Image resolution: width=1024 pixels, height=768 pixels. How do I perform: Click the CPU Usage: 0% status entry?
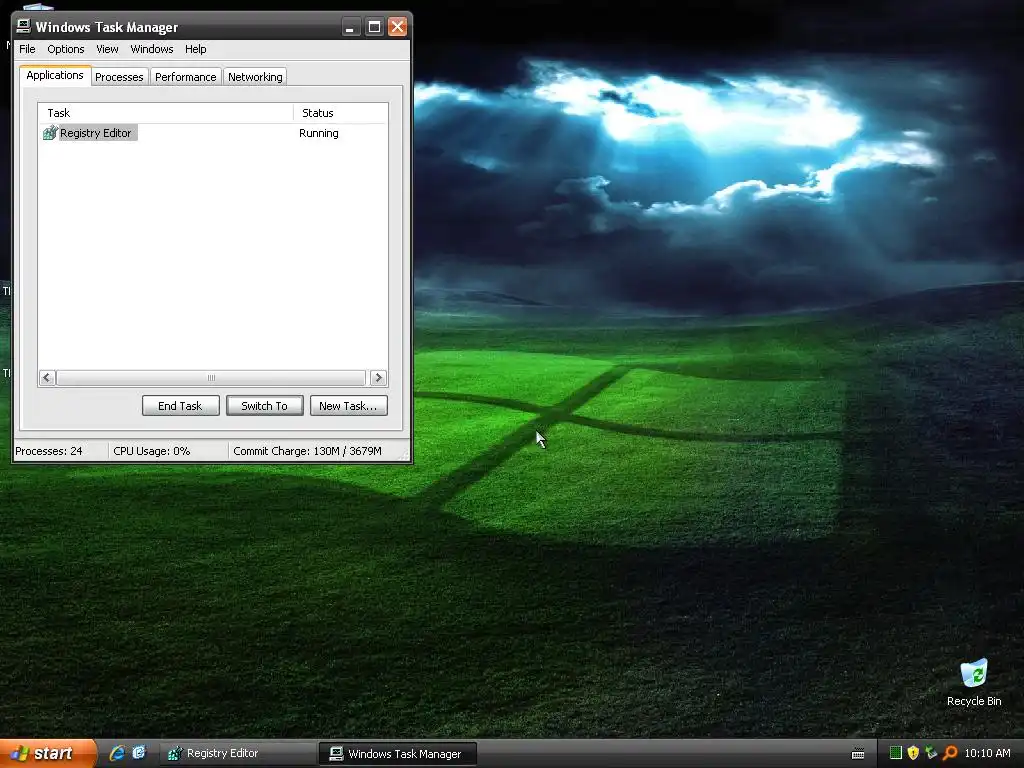[152, 451]
